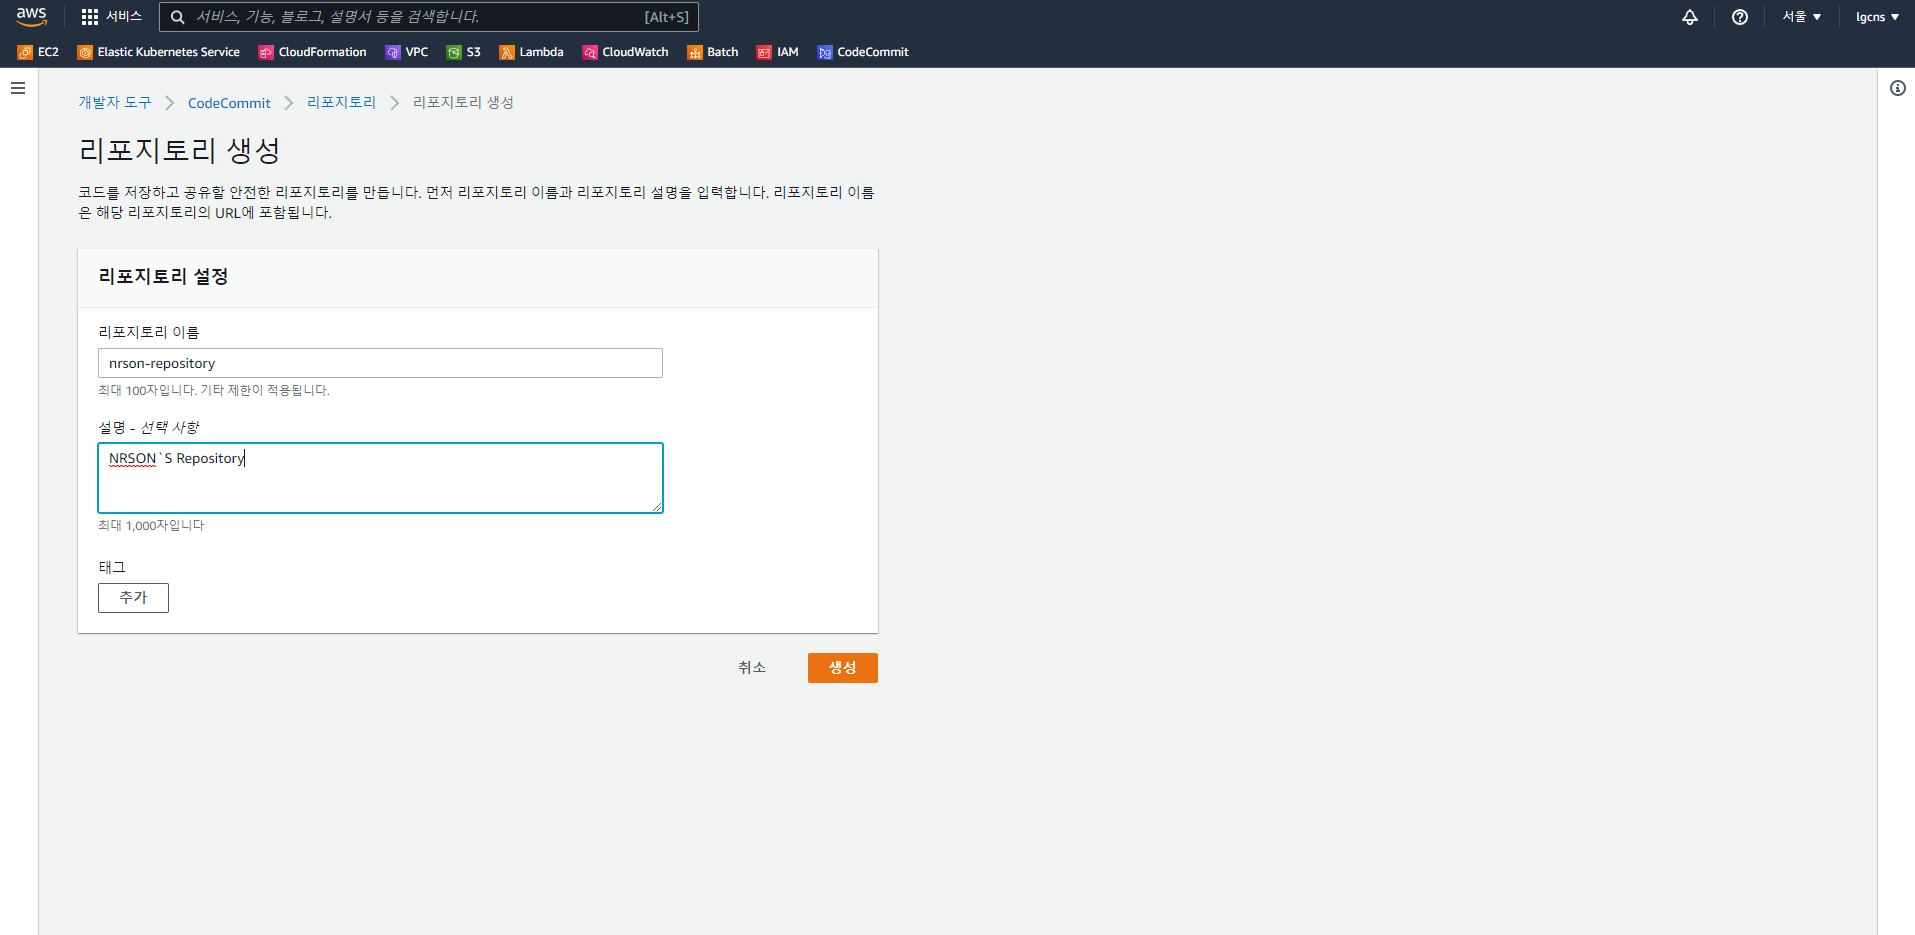The width and height of the screenshot is (1915, 935).
Task: Click the 설명 description textarea
Action: [x=380, y=478]
